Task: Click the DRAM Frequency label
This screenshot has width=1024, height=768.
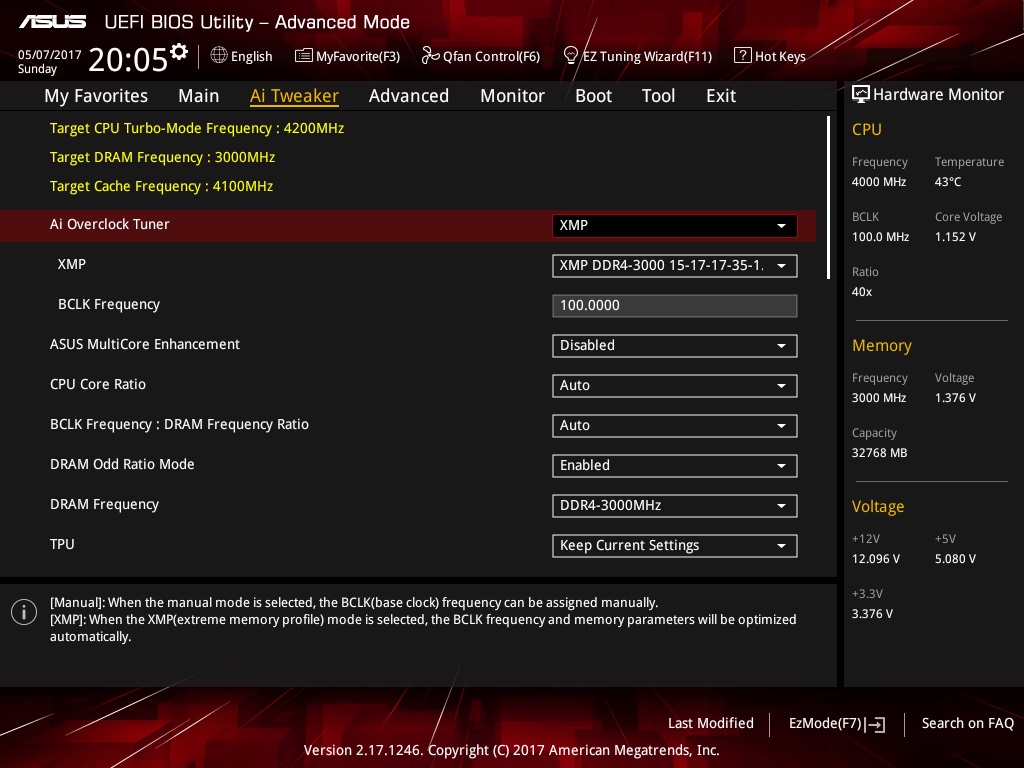Action: click(x=104, y=505)
